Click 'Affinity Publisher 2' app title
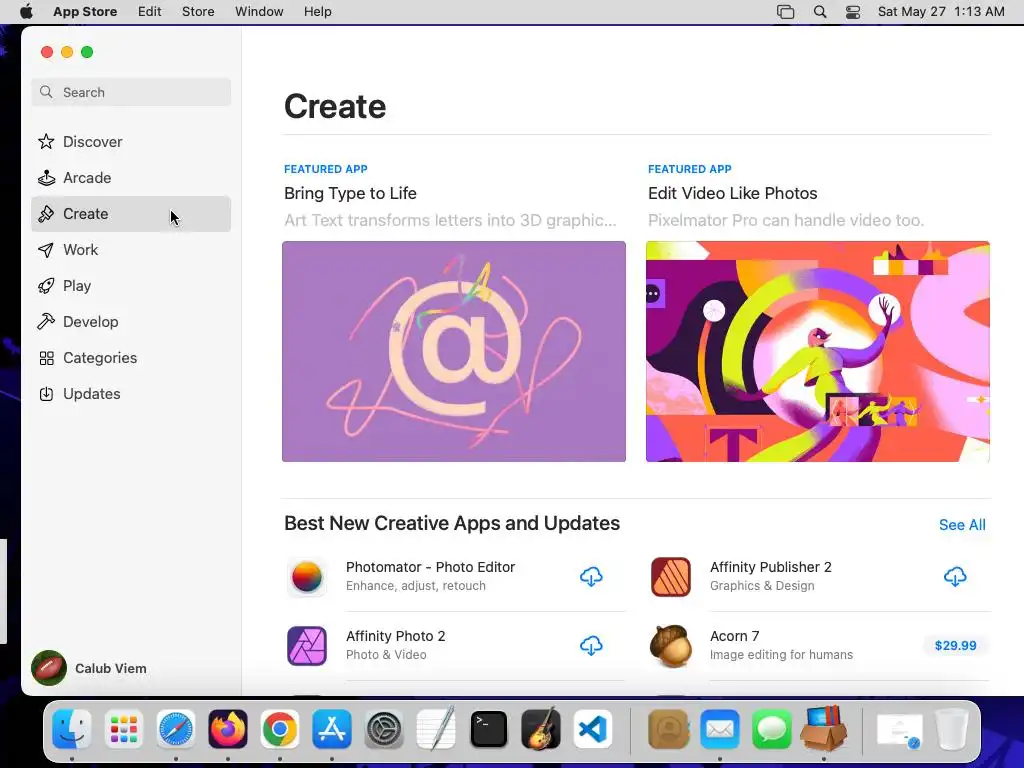Image resolution: width=1024 pixels, height=768 pixels. (x=771, y=567)
